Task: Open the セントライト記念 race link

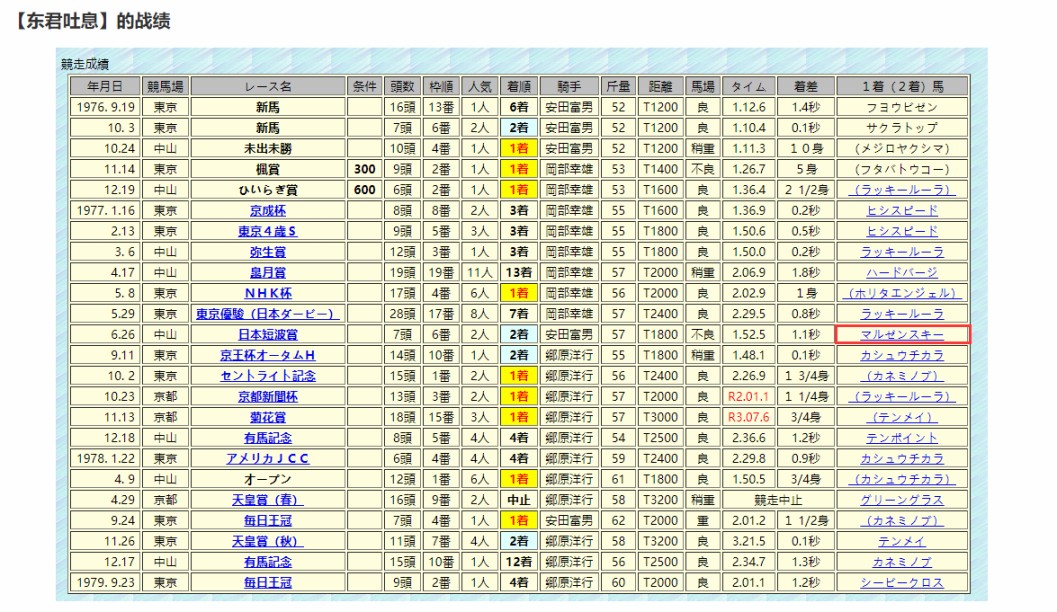Action: click(x=267, y=376)
